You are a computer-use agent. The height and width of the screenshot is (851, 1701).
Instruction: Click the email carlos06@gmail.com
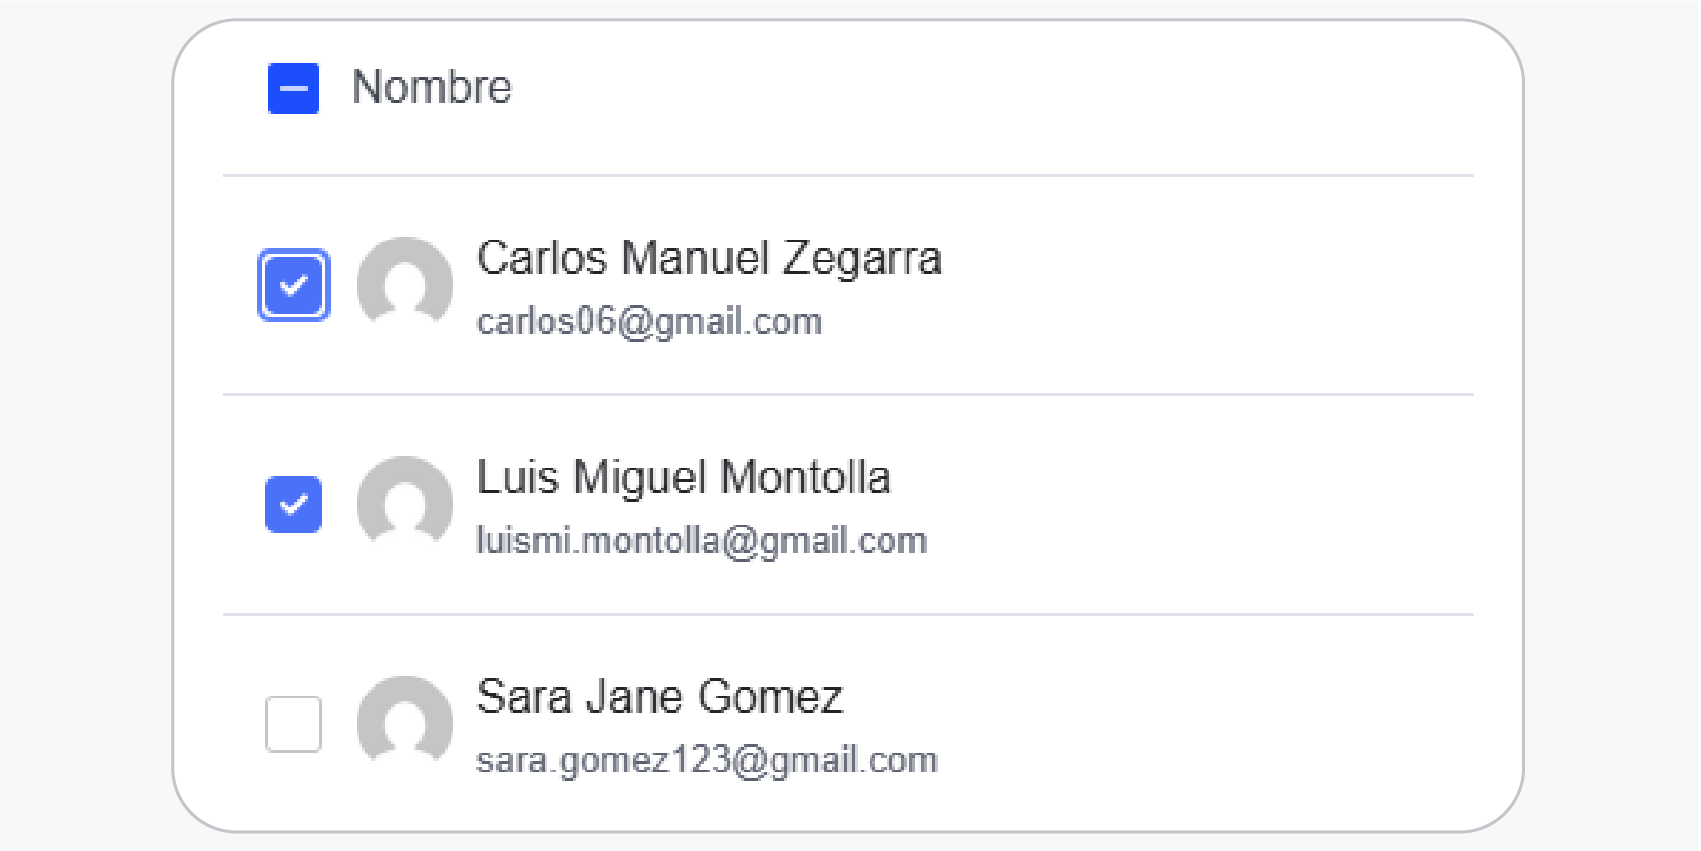tap(649, 321)
